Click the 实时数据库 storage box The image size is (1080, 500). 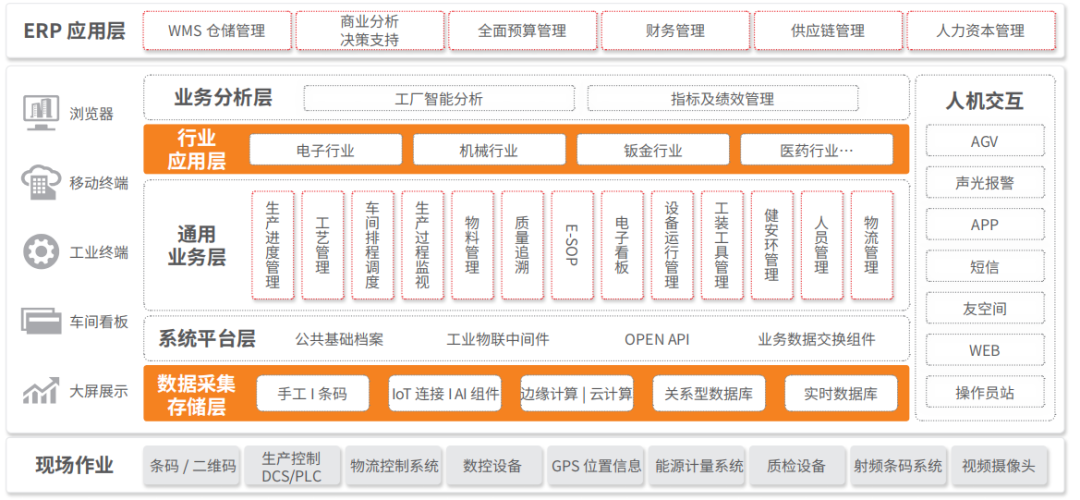[x=840, y=394]
